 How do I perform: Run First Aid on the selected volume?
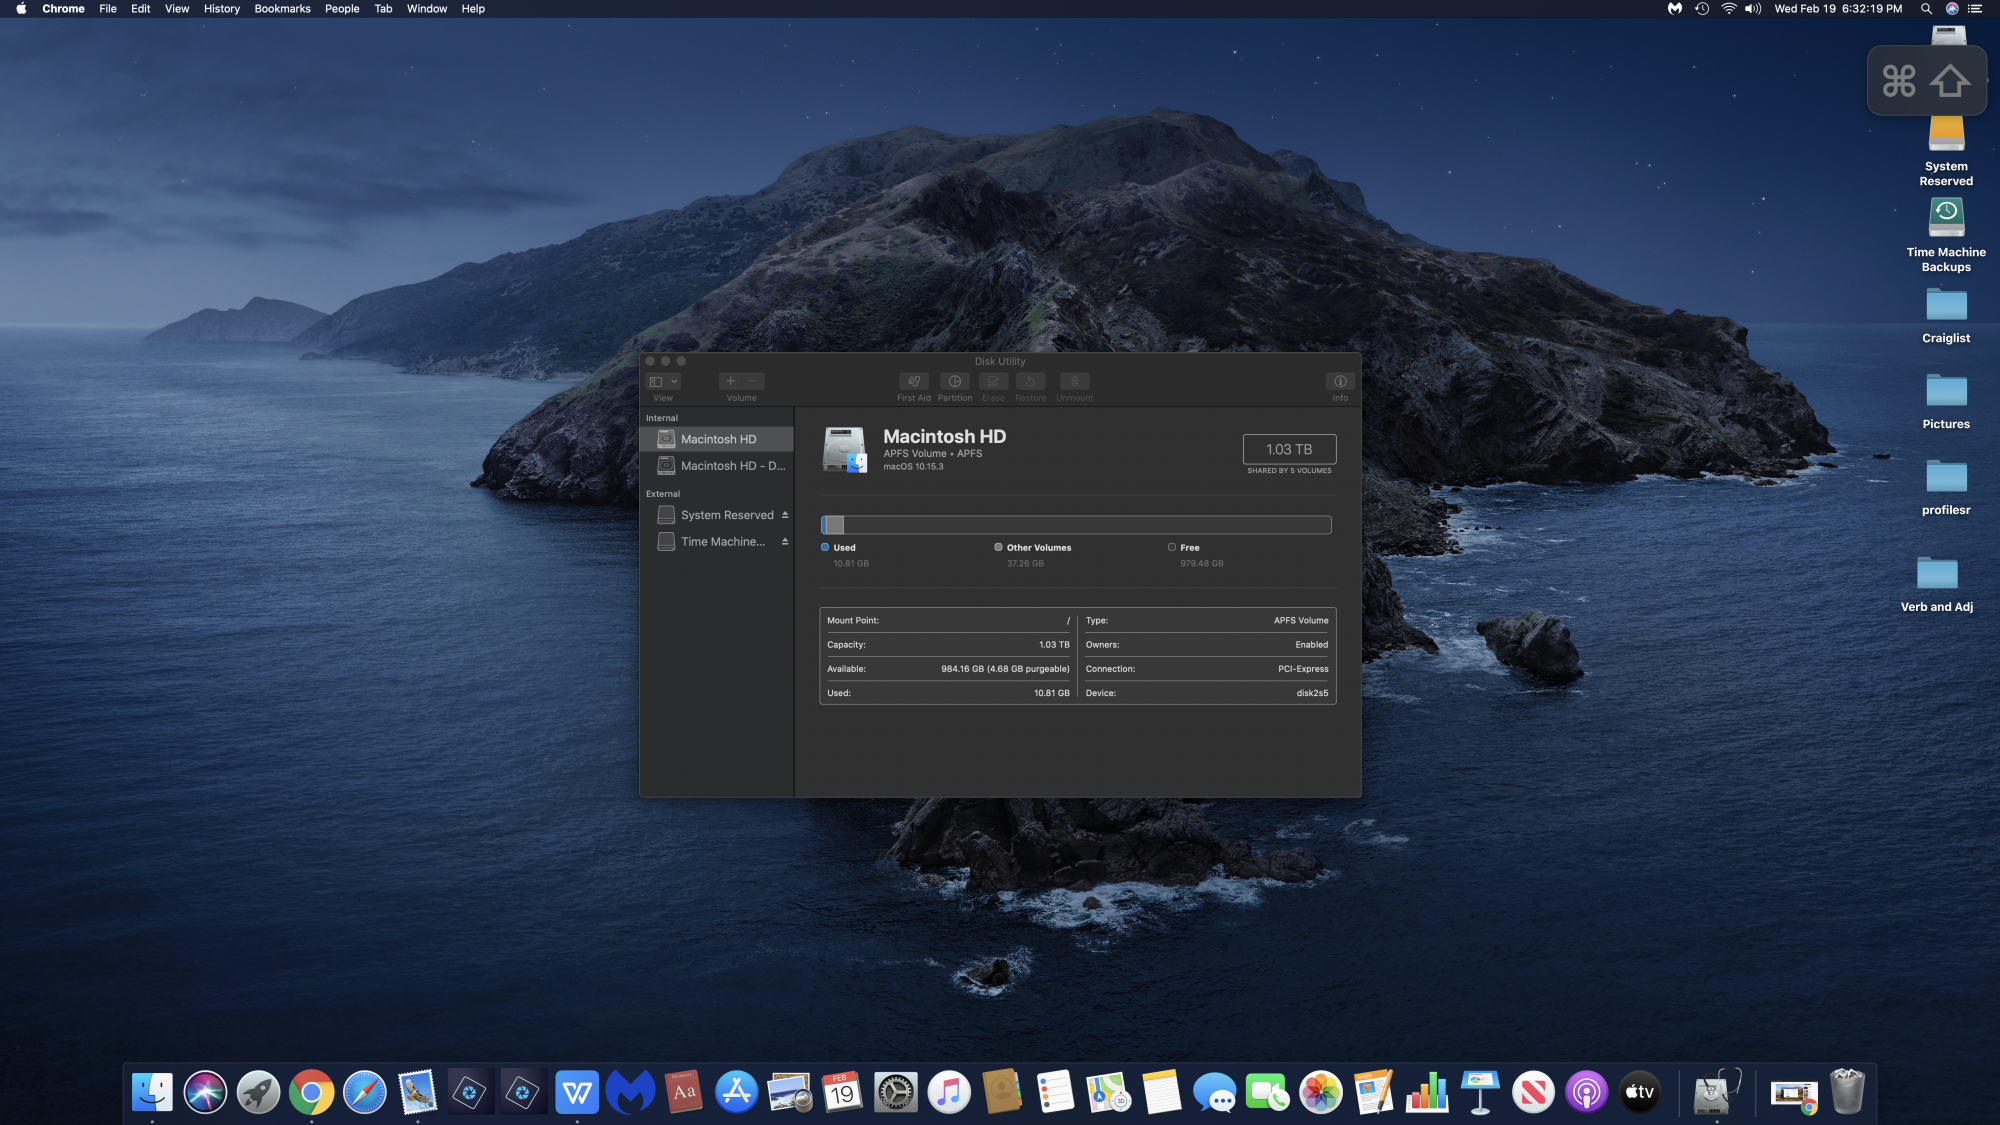913,381
